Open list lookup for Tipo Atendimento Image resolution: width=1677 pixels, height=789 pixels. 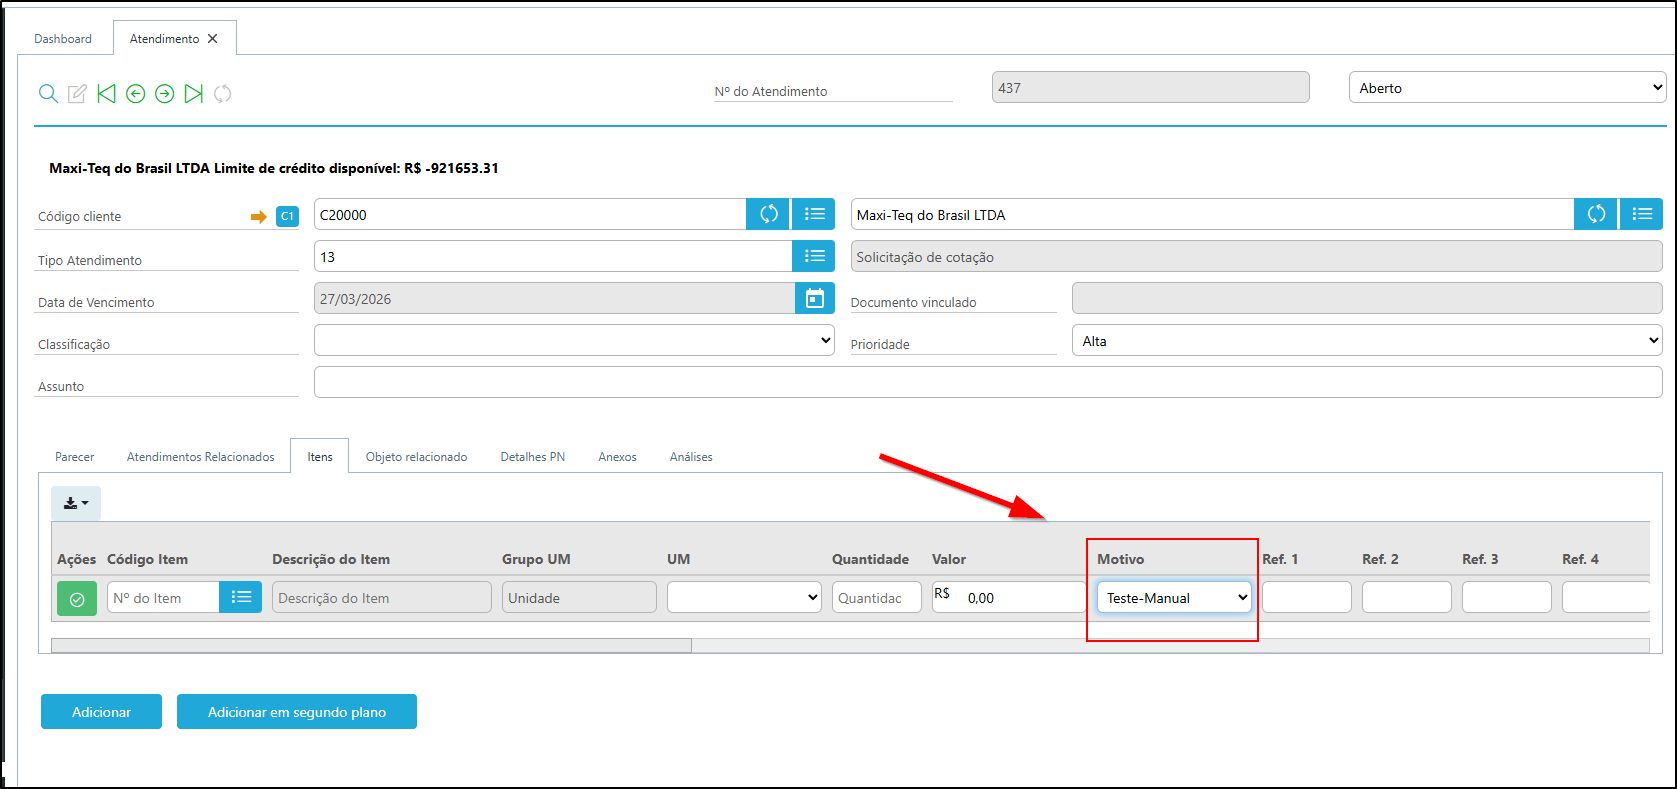[814, 256]
